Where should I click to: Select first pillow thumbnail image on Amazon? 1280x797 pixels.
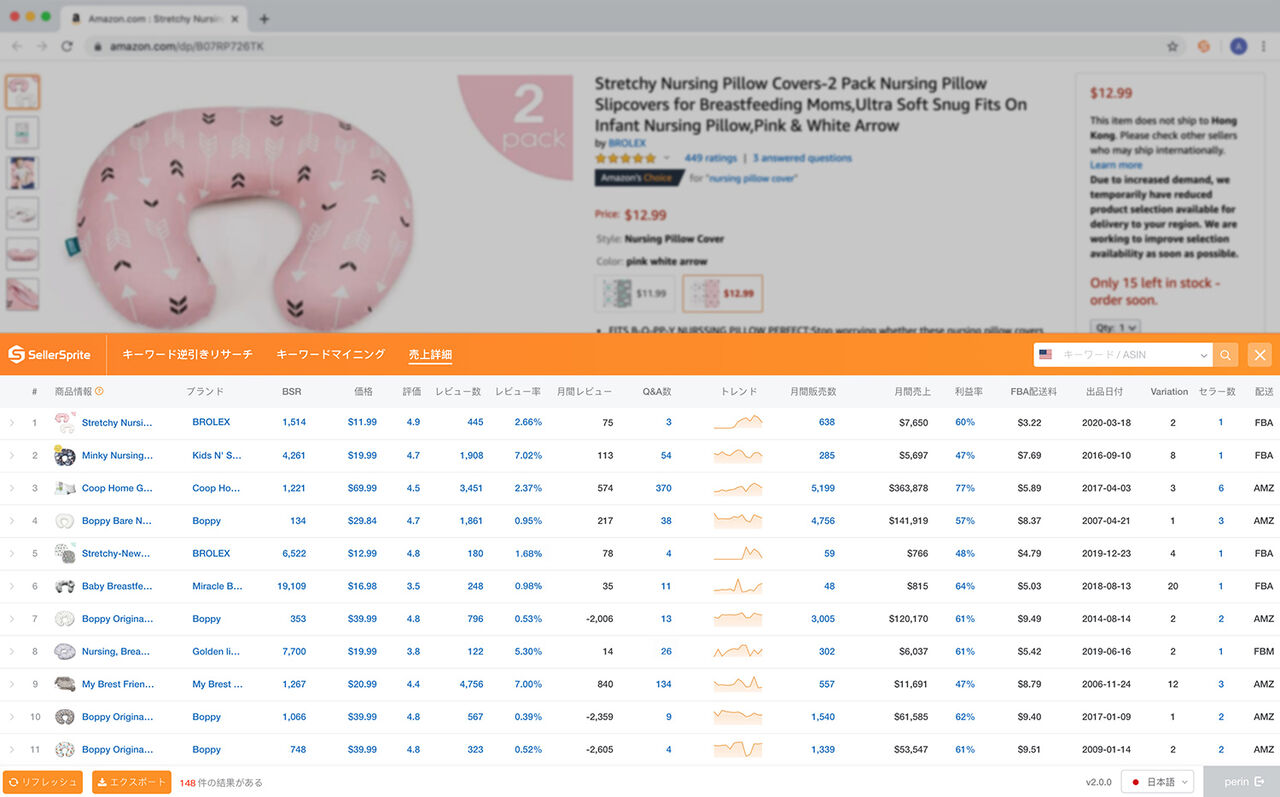pyautogui.click(x=22, y=91)
